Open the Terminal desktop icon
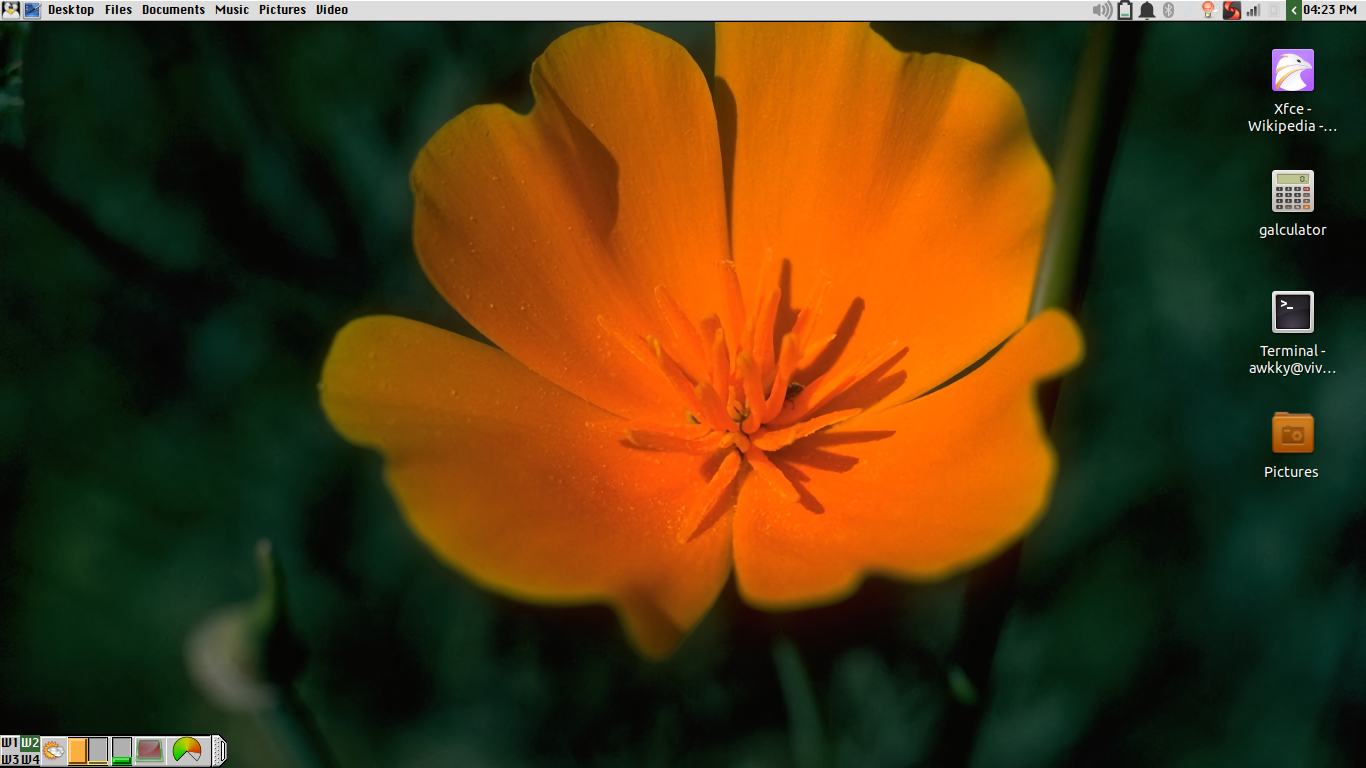The width and height of the screenshot is (1366, 768). [x=1292, y=312]
